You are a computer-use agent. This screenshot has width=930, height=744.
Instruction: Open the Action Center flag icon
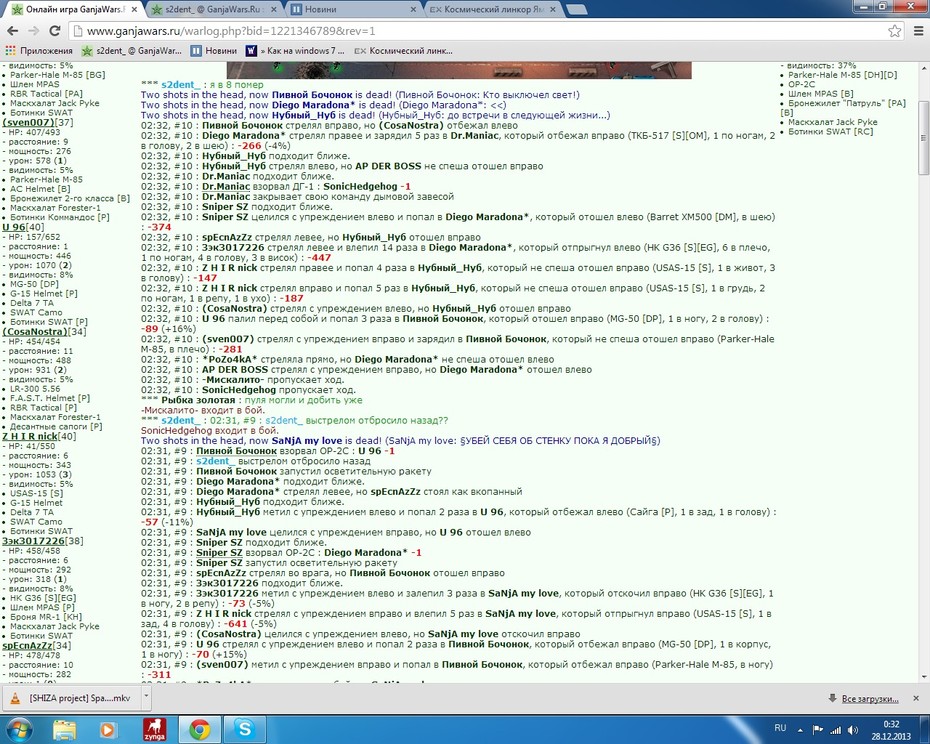tap(818, 730)
